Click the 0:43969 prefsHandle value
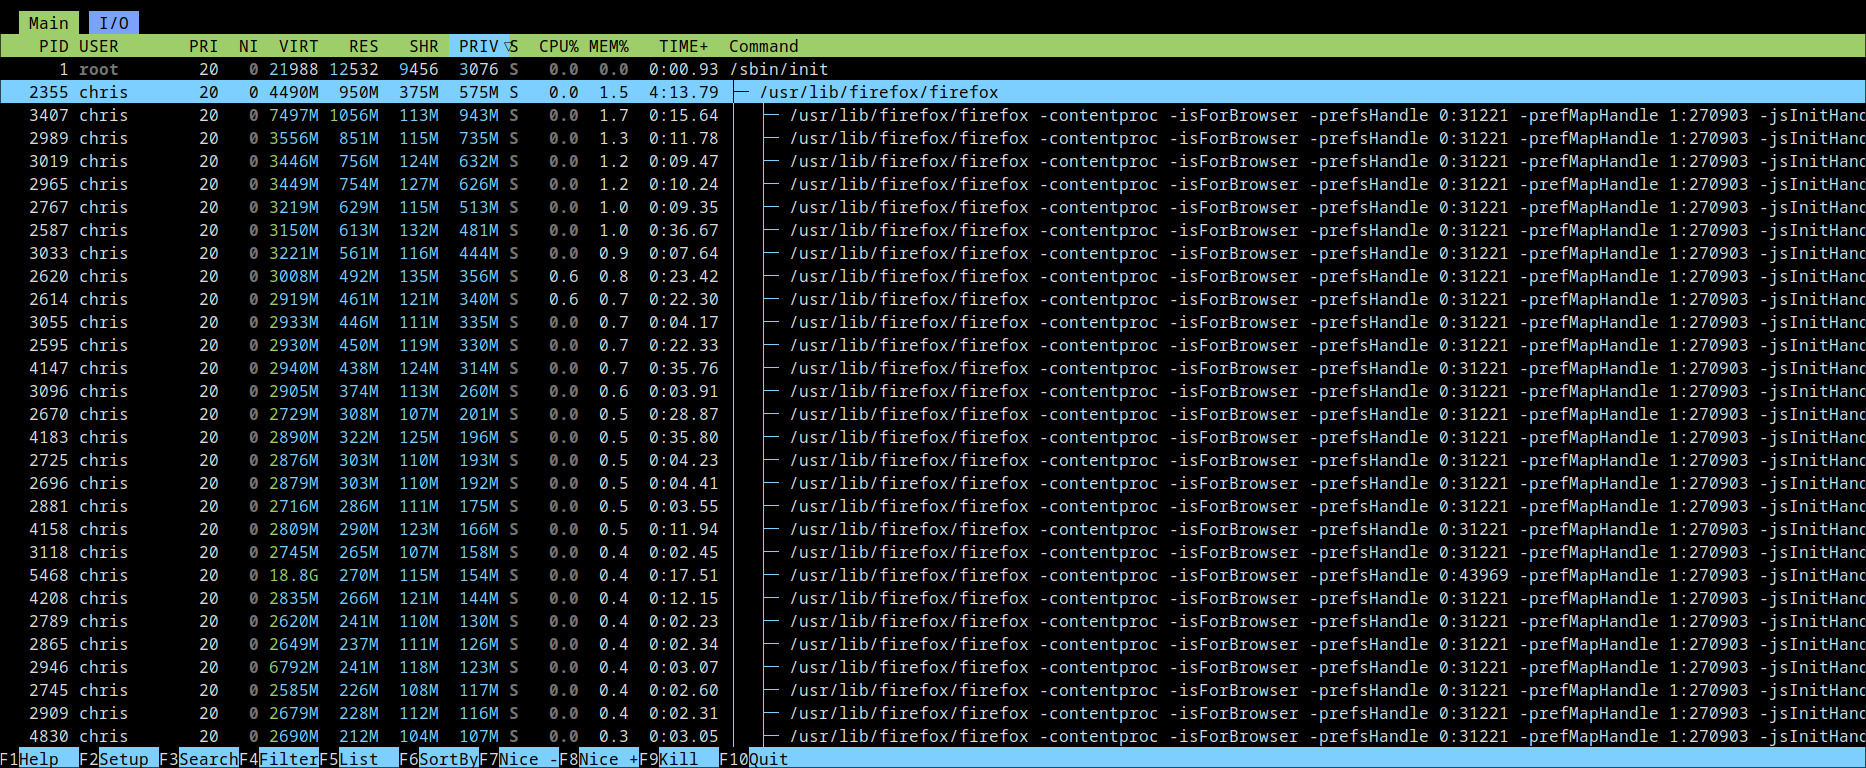Viewport: 1866px width, 768px height. [x=1474, y=575]
